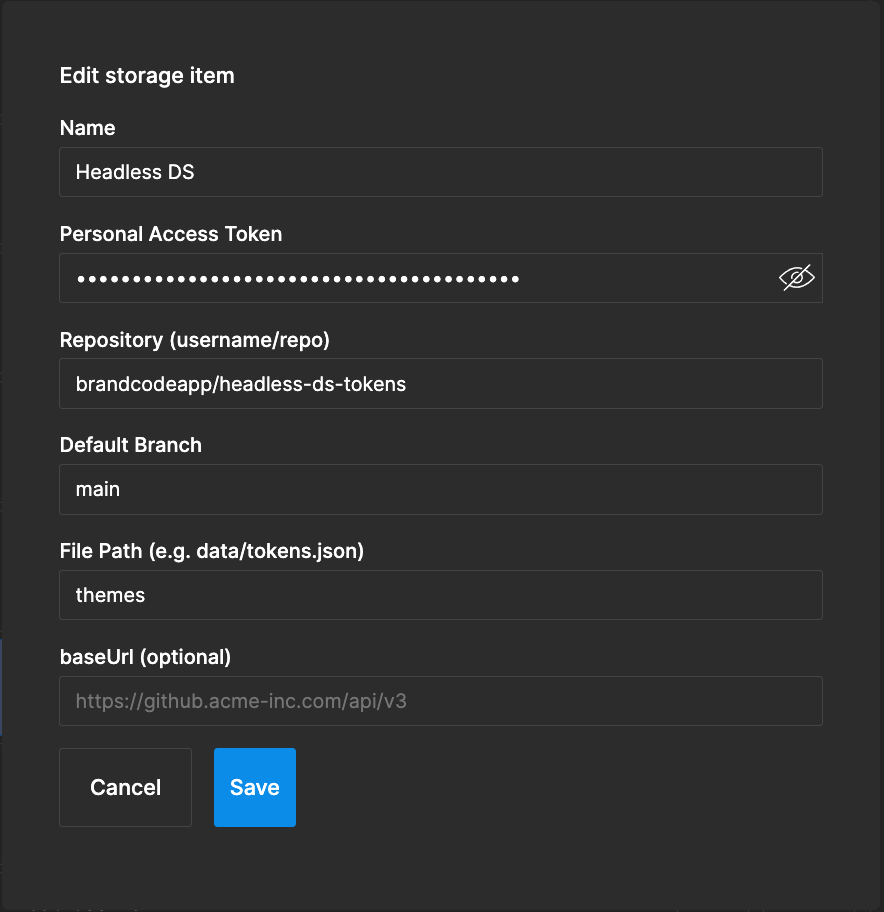Select the Default Branch field containing main
Screen dimensions: 884x912
(x=441, y=489)
